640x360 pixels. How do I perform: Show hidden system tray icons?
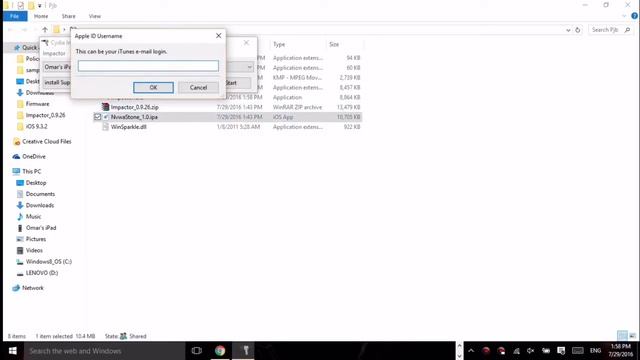coord(471,351)
